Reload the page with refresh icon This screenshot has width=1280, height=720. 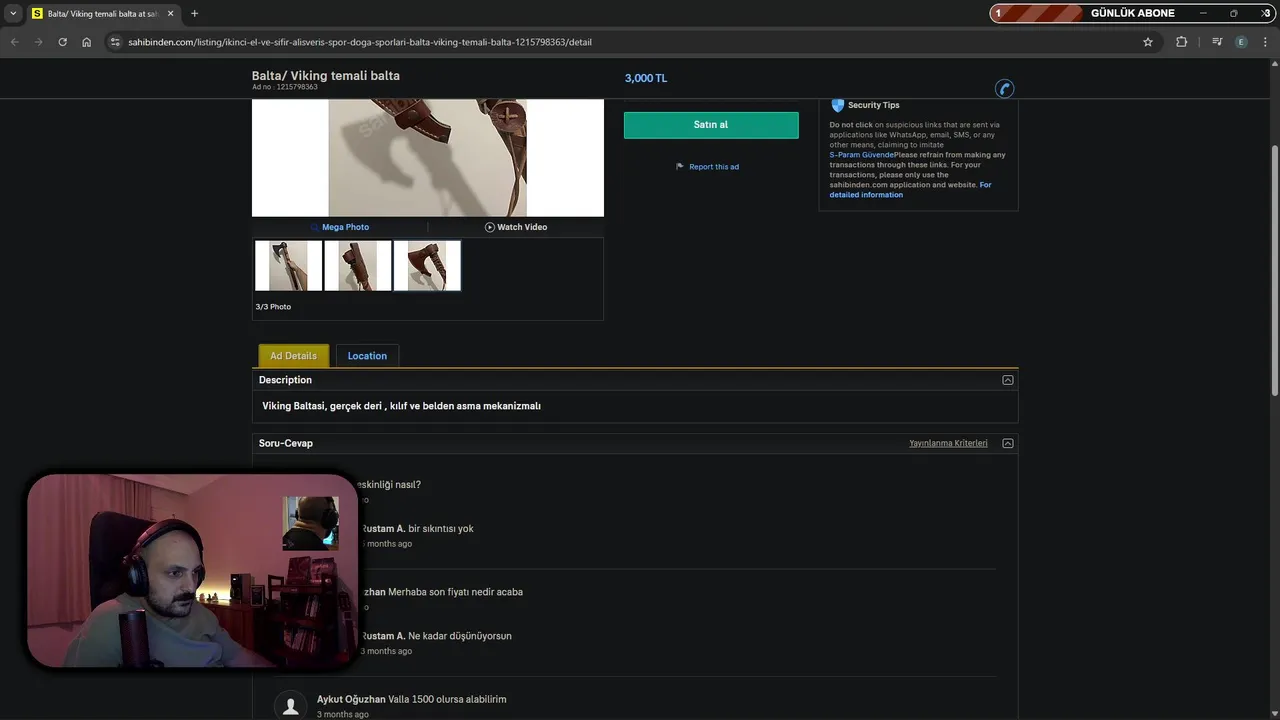click(62, 42)
